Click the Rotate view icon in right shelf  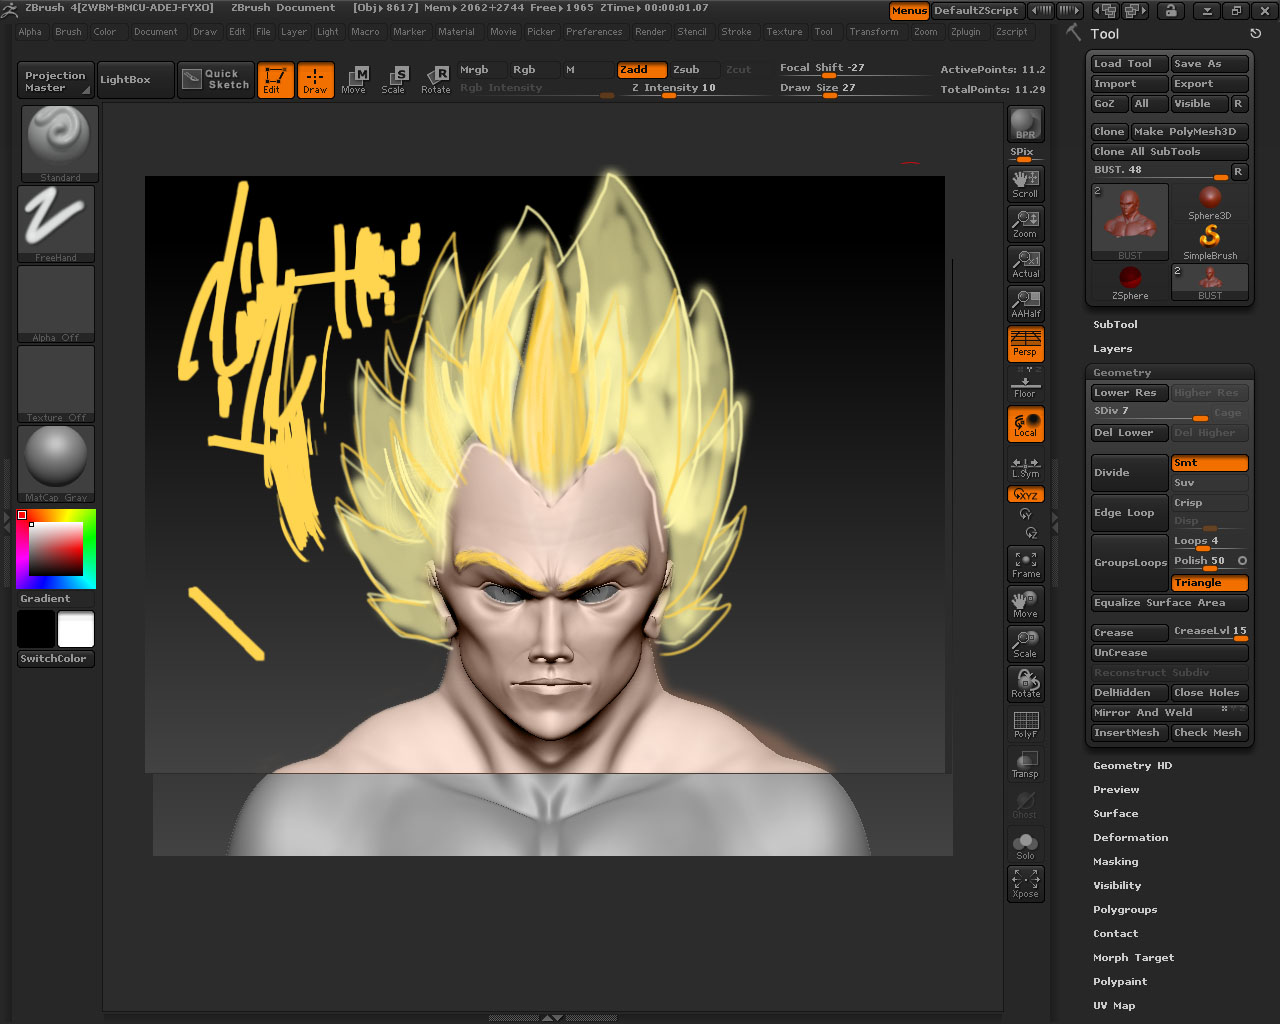tap(1025, 684)
